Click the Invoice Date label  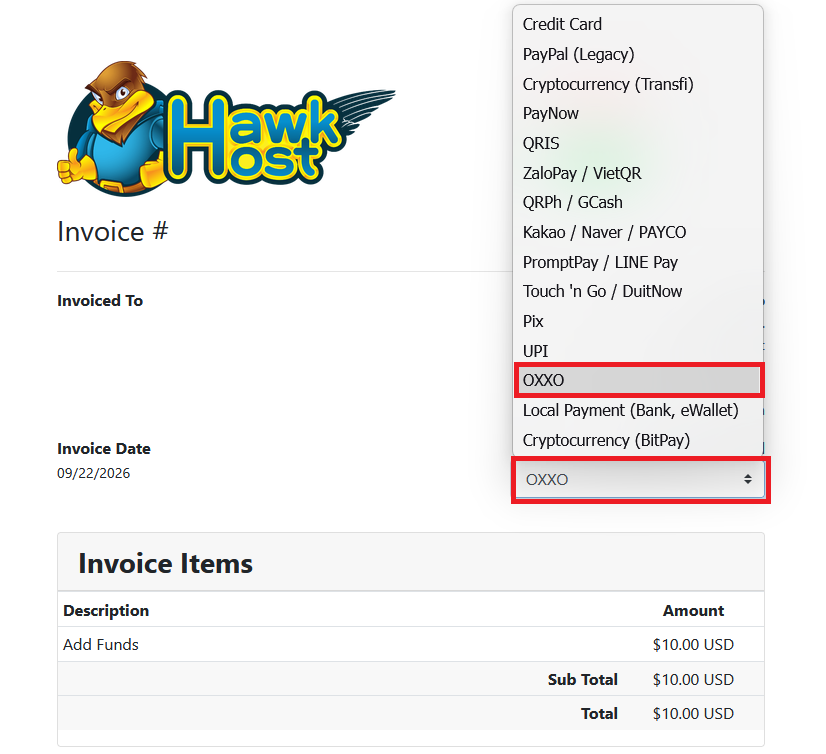(x=104, y=449)
